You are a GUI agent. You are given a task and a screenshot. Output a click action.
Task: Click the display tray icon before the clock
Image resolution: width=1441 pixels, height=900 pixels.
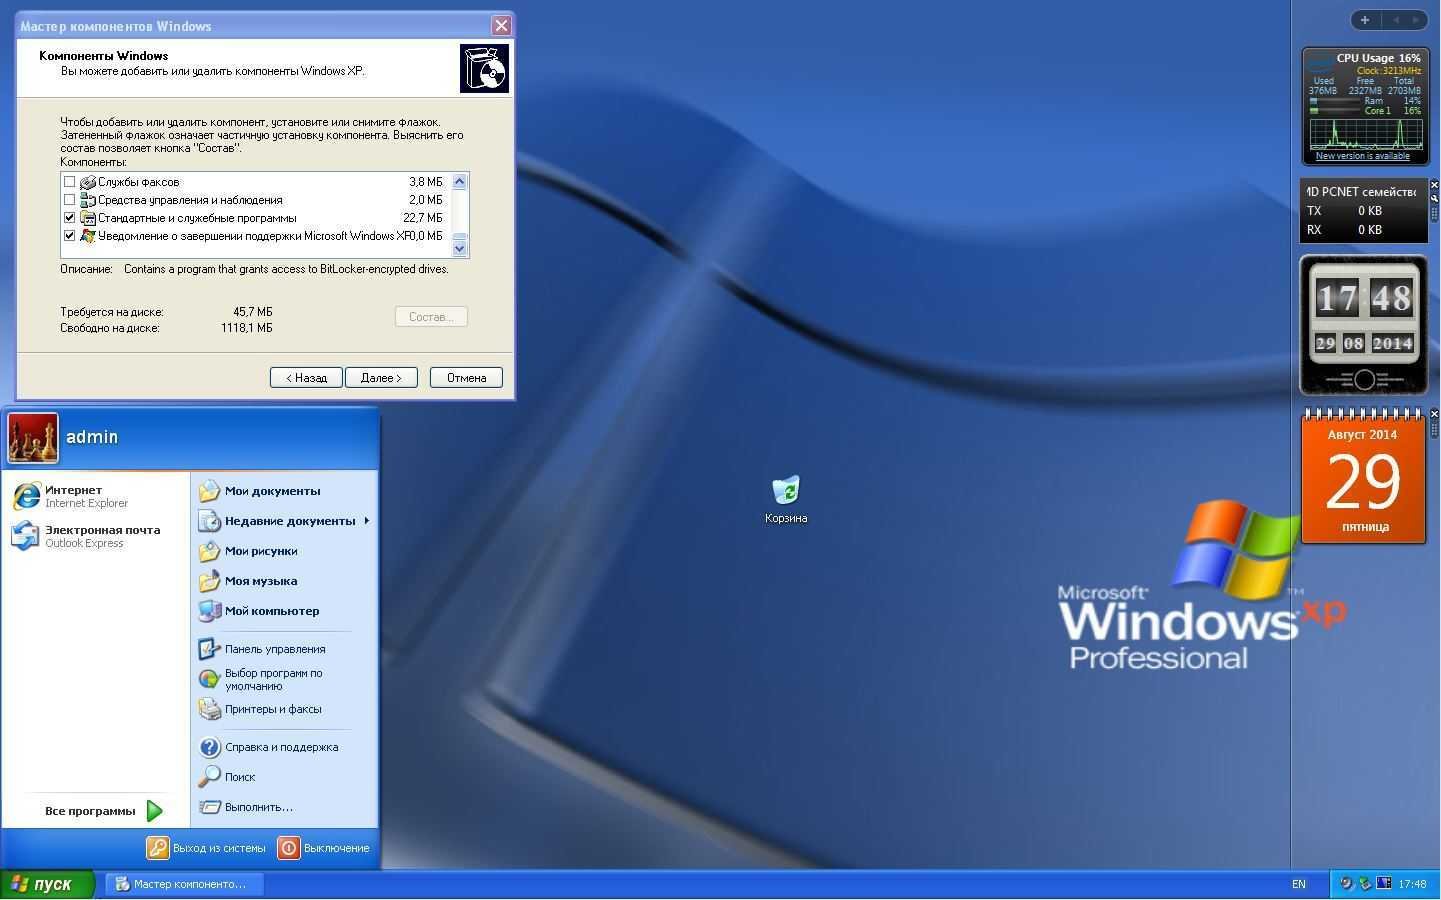pos(1384,884)
